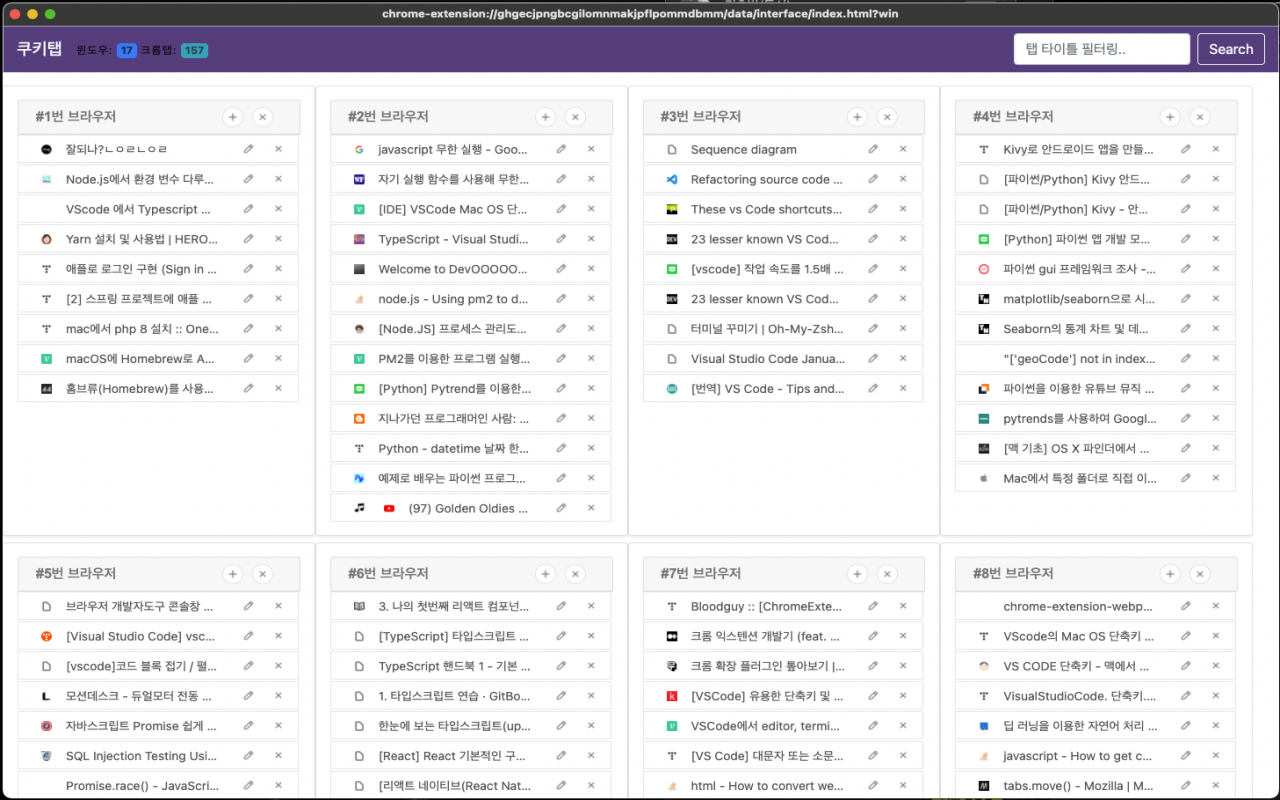1280x800 pixels.
Task: Click the plus icon on #6번 브라우저
Action: tap(545, 574)
